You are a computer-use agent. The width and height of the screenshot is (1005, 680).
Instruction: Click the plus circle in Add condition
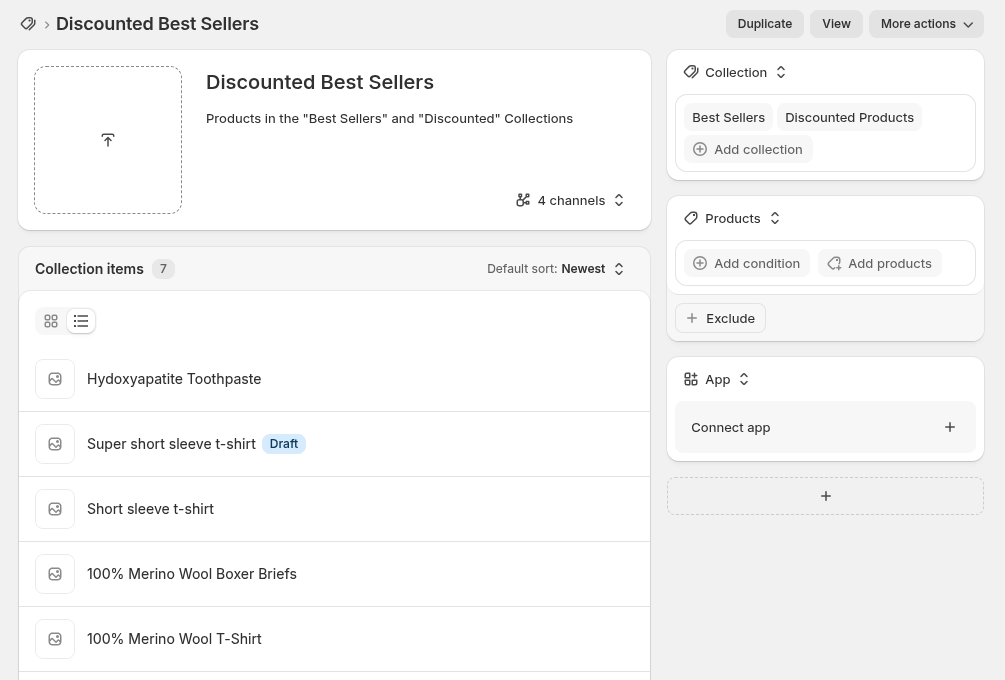tap(700, 263)
